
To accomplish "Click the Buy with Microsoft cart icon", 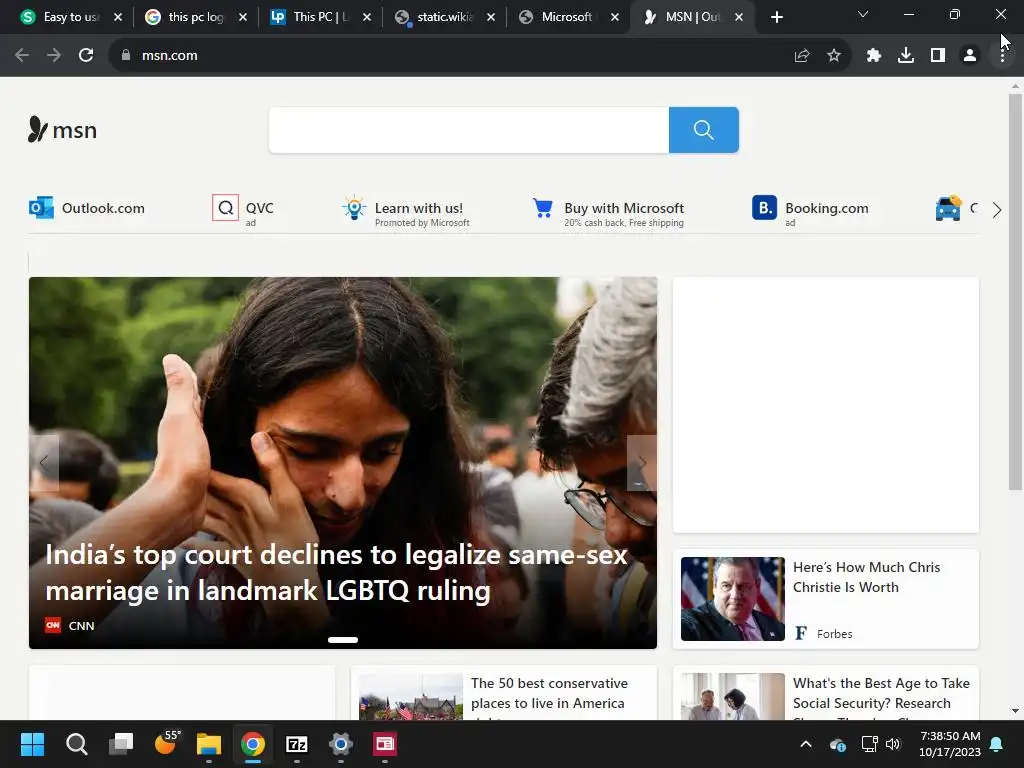I will pos(543,208).
